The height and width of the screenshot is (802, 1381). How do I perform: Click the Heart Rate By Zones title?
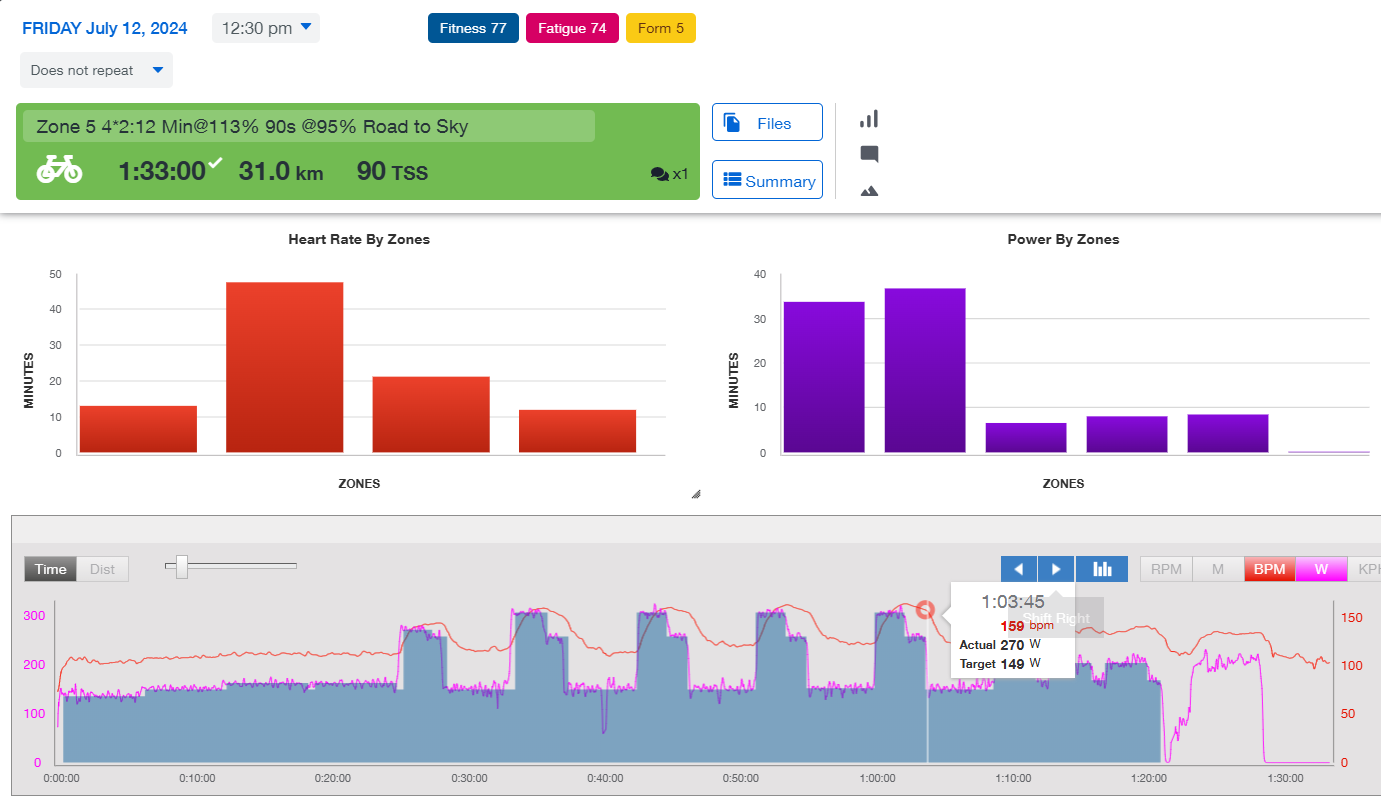click(359, 239)
